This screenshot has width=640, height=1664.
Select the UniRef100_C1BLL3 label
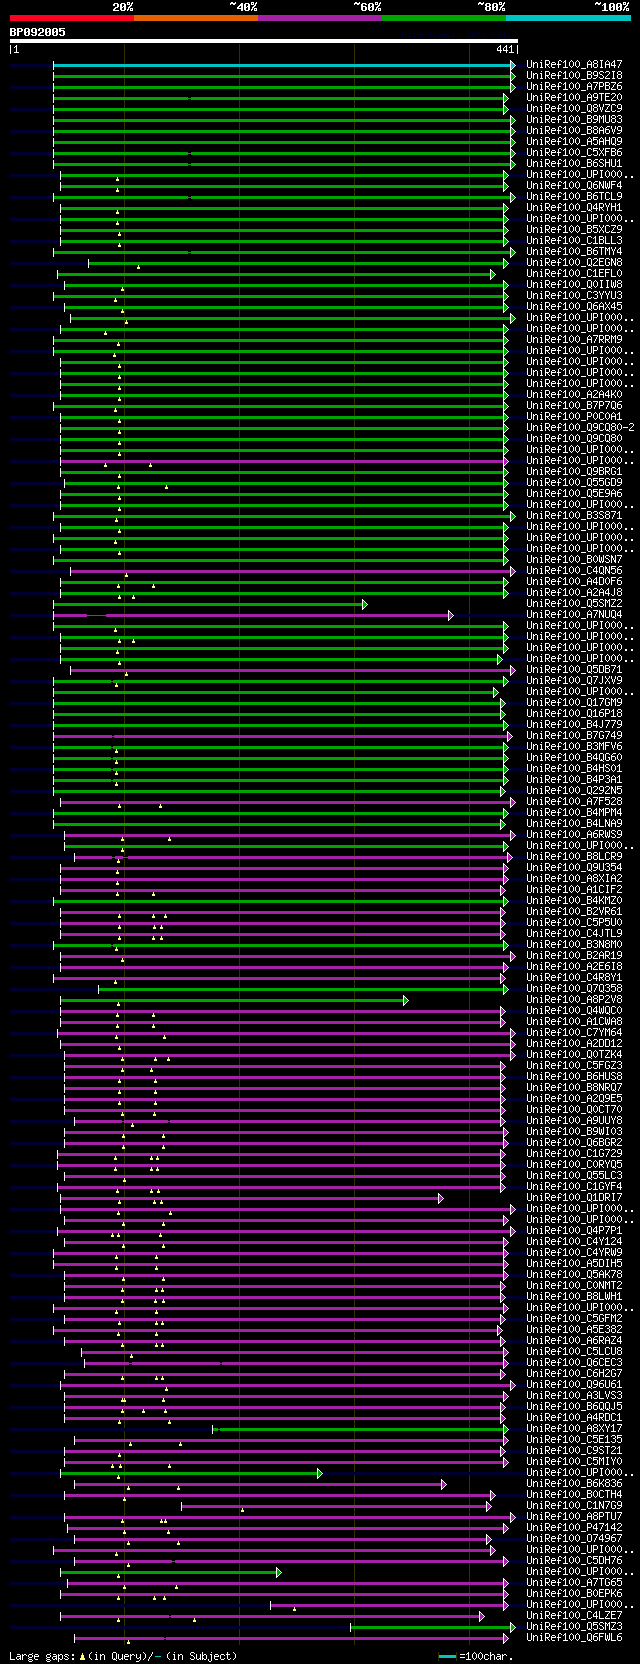tap(574, 241)
